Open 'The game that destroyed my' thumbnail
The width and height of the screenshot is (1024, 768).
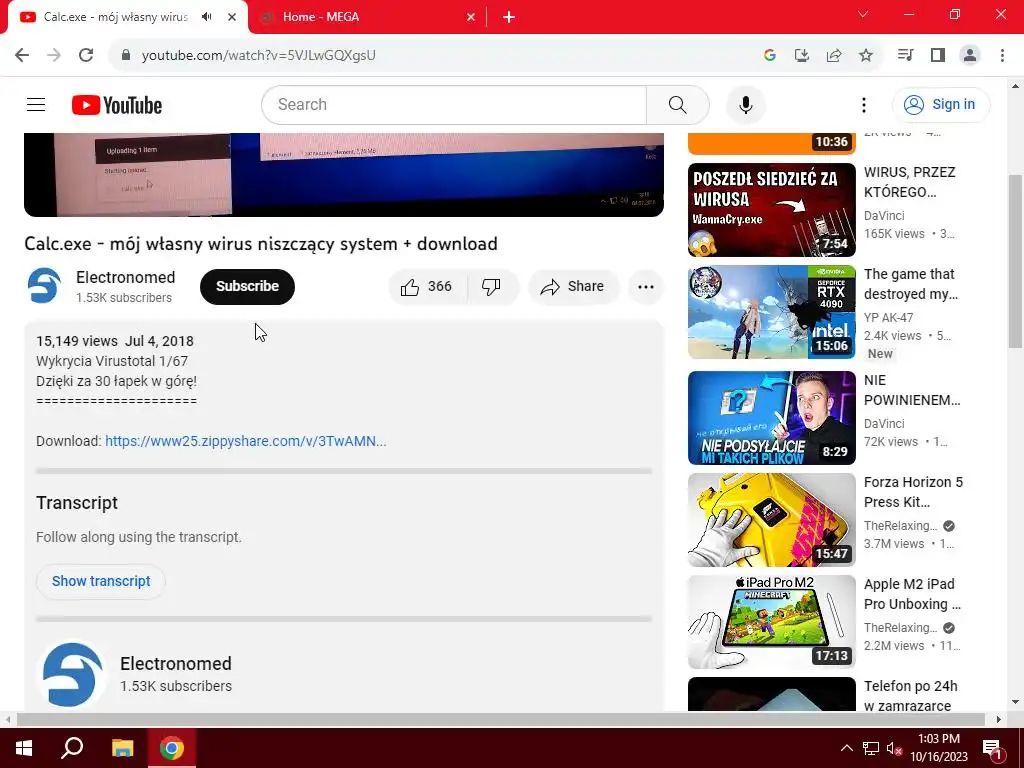[x=771, y=312]
